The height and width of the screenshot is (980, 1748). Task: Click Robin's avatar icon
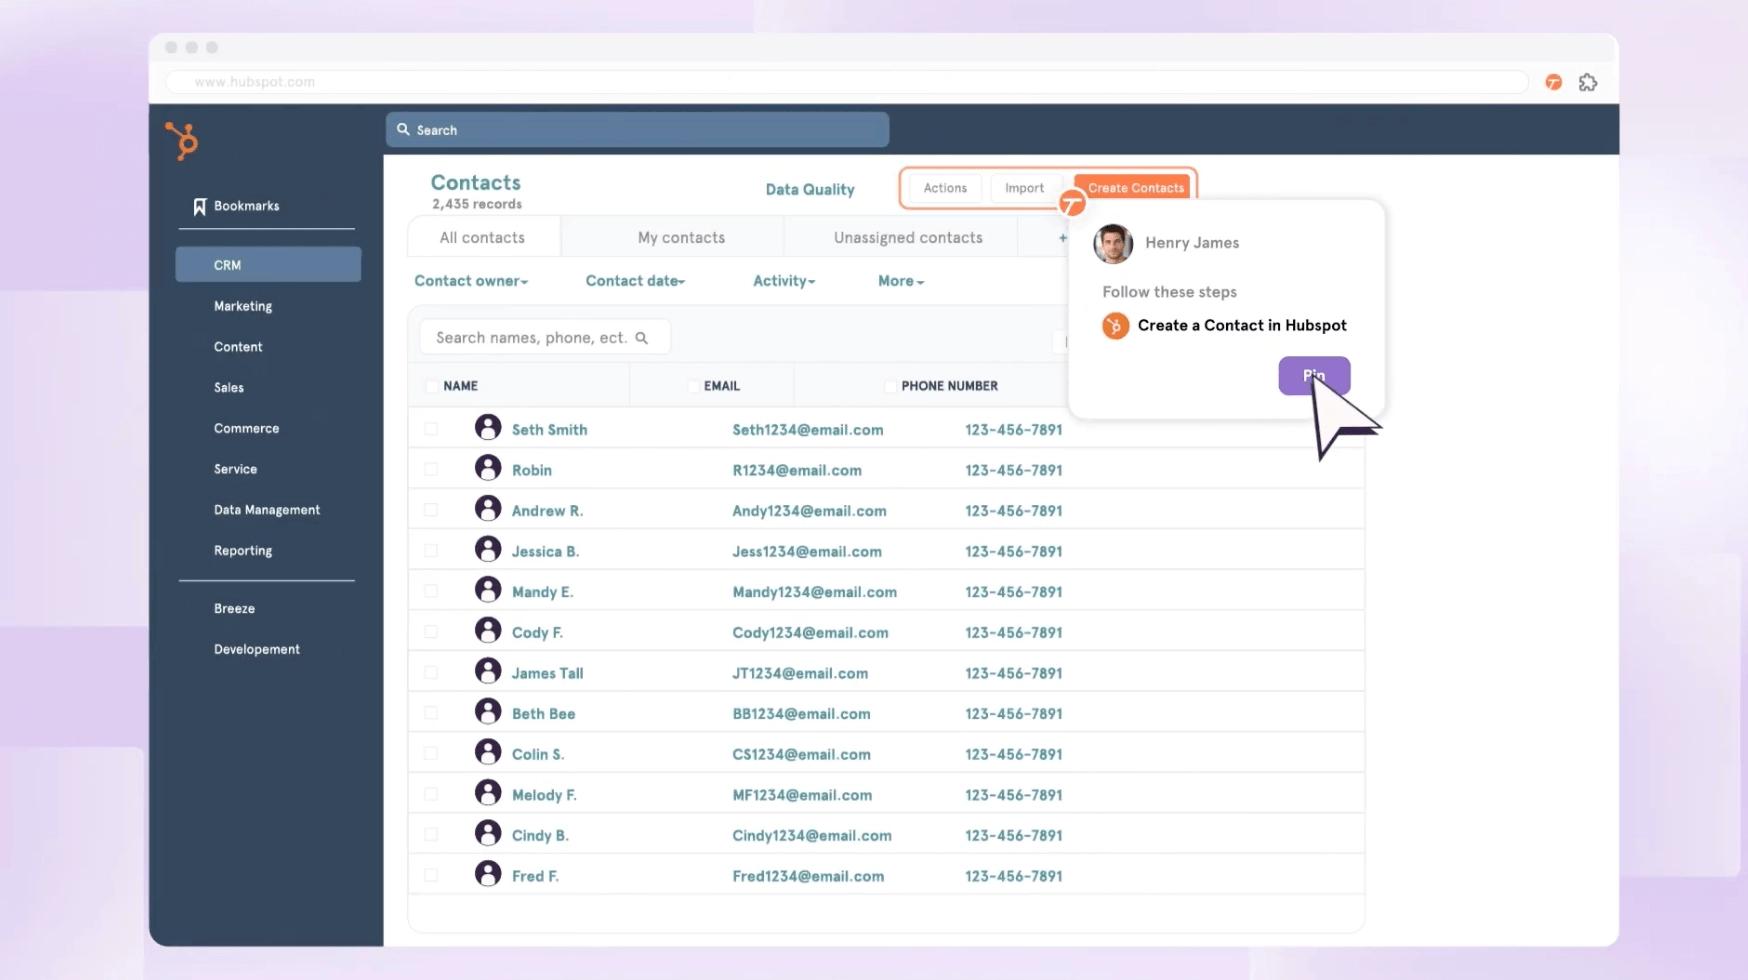[x=488, y=468]
